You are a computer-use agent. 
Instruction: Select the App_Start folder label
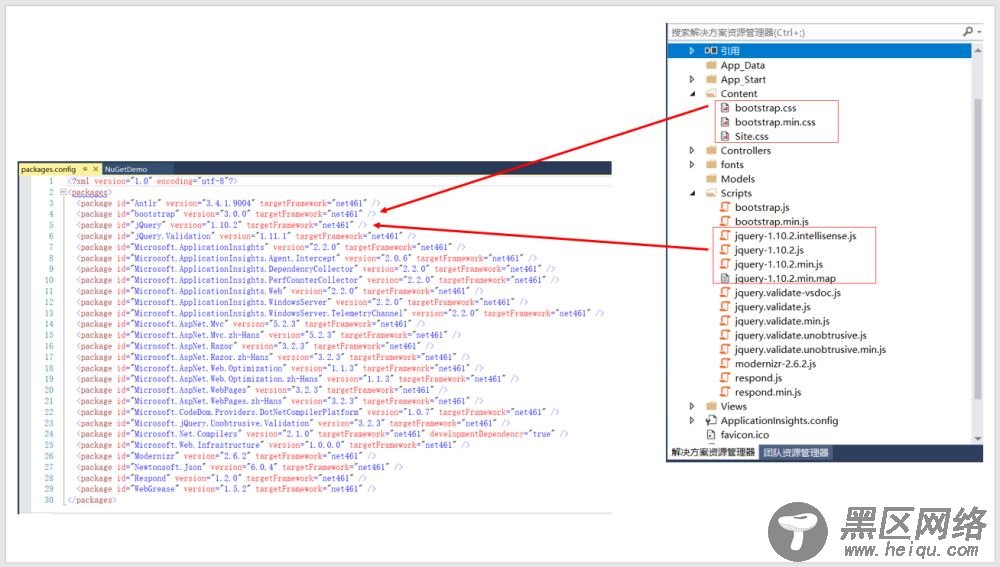click(x=743, y=79)
